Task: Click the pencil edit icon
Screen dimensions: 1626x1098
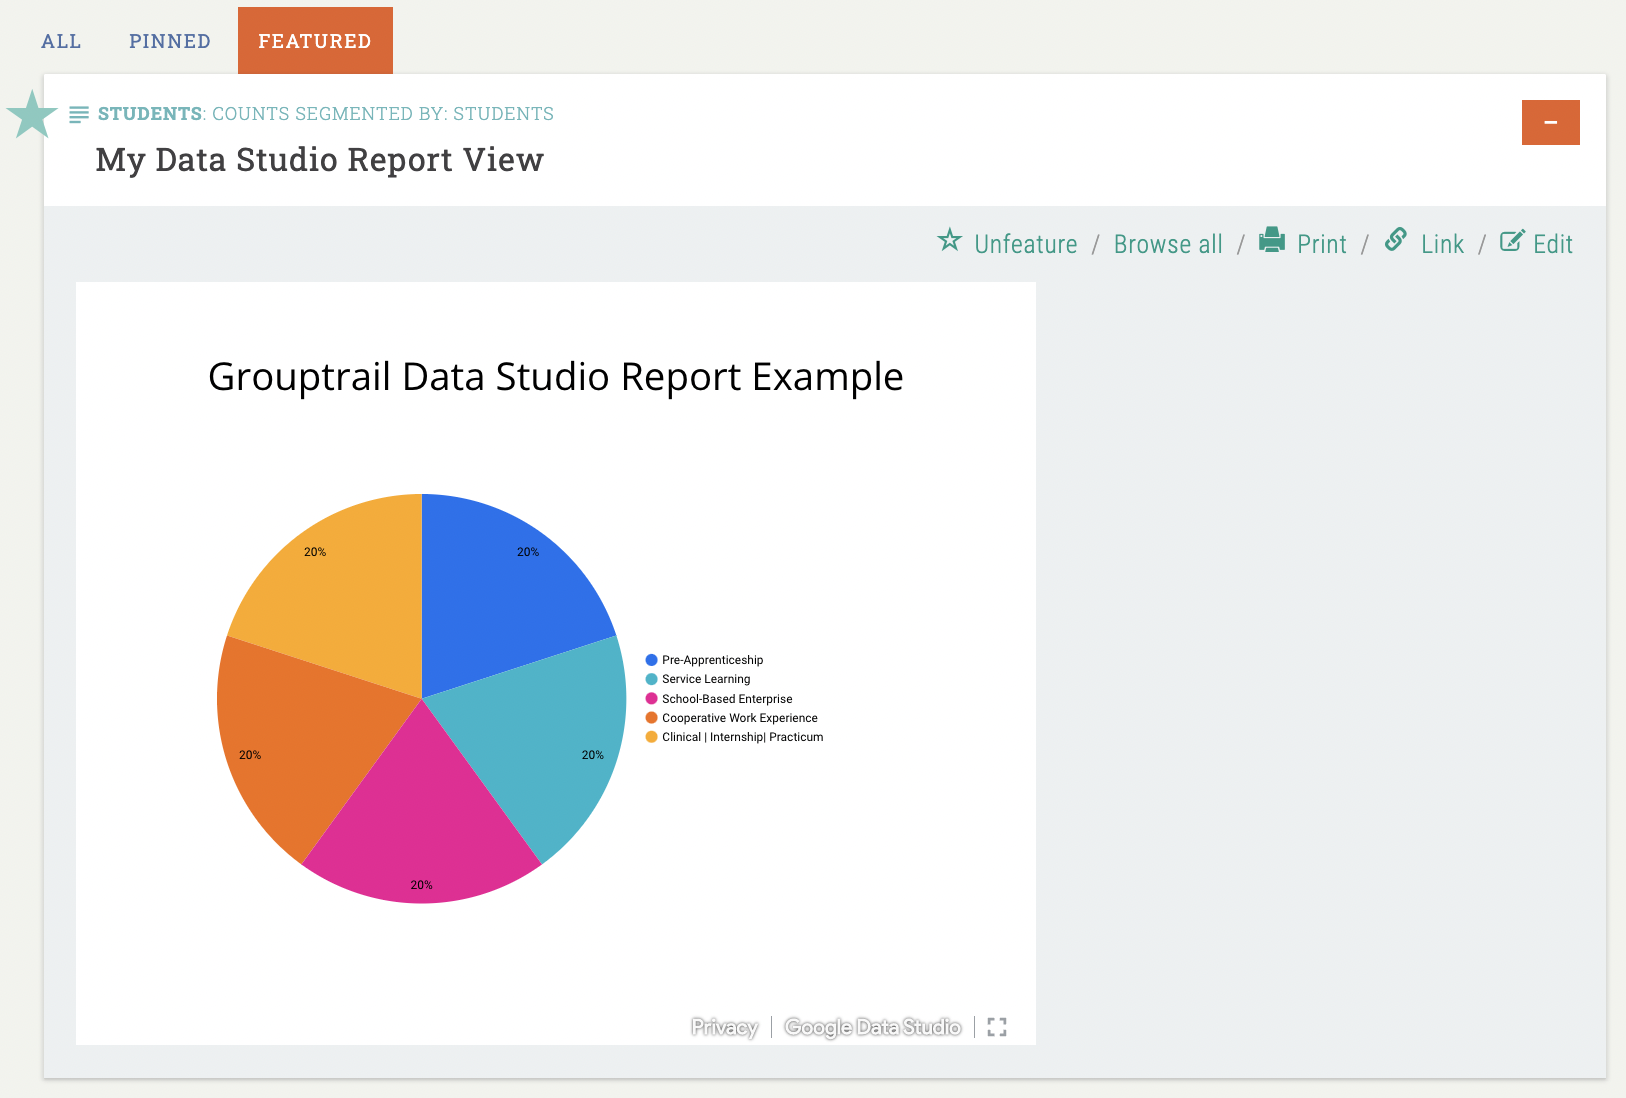Action: point(1512,241)
